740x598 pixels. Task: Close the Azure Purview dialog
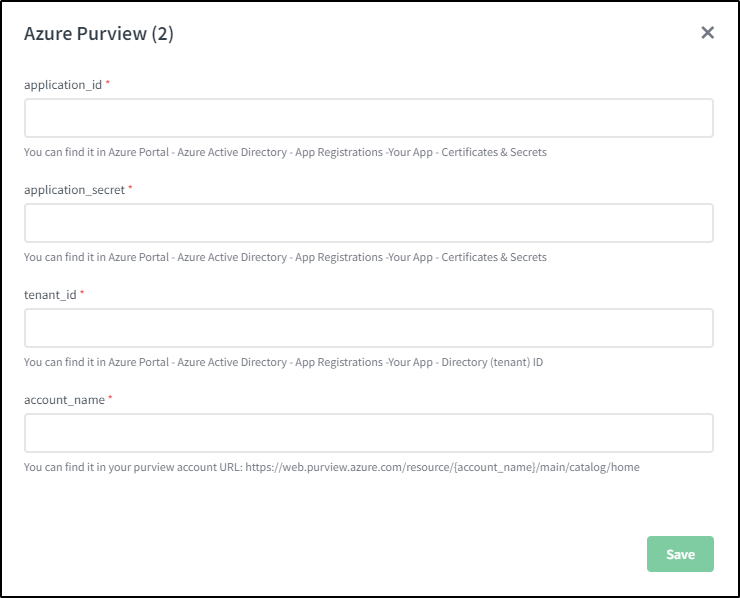coord(707,33)
